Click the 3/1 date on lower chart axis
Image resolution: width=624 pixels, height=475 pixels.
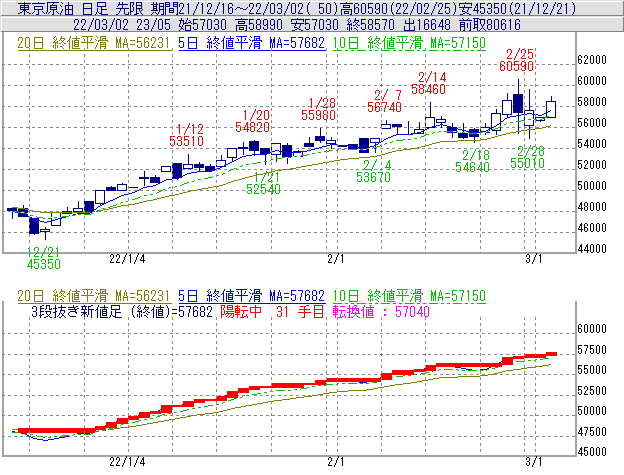pos(534,462)
